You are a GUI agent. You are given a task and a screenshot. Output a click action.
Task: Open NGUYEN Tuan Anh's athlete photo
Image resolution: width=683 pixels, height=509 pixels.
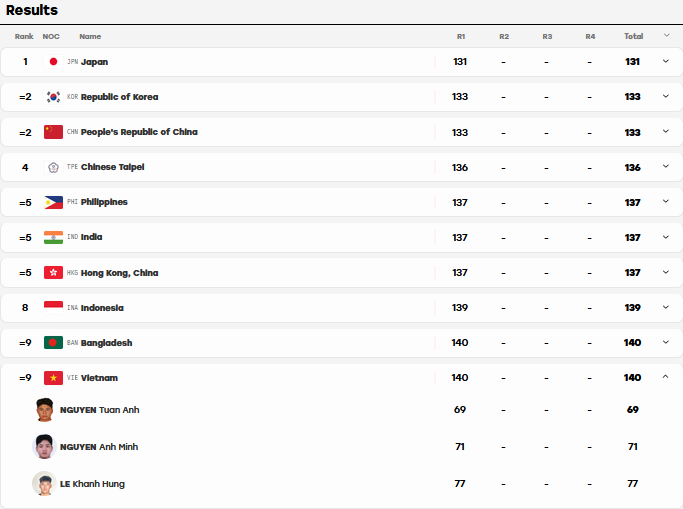(x=44, y=410)
